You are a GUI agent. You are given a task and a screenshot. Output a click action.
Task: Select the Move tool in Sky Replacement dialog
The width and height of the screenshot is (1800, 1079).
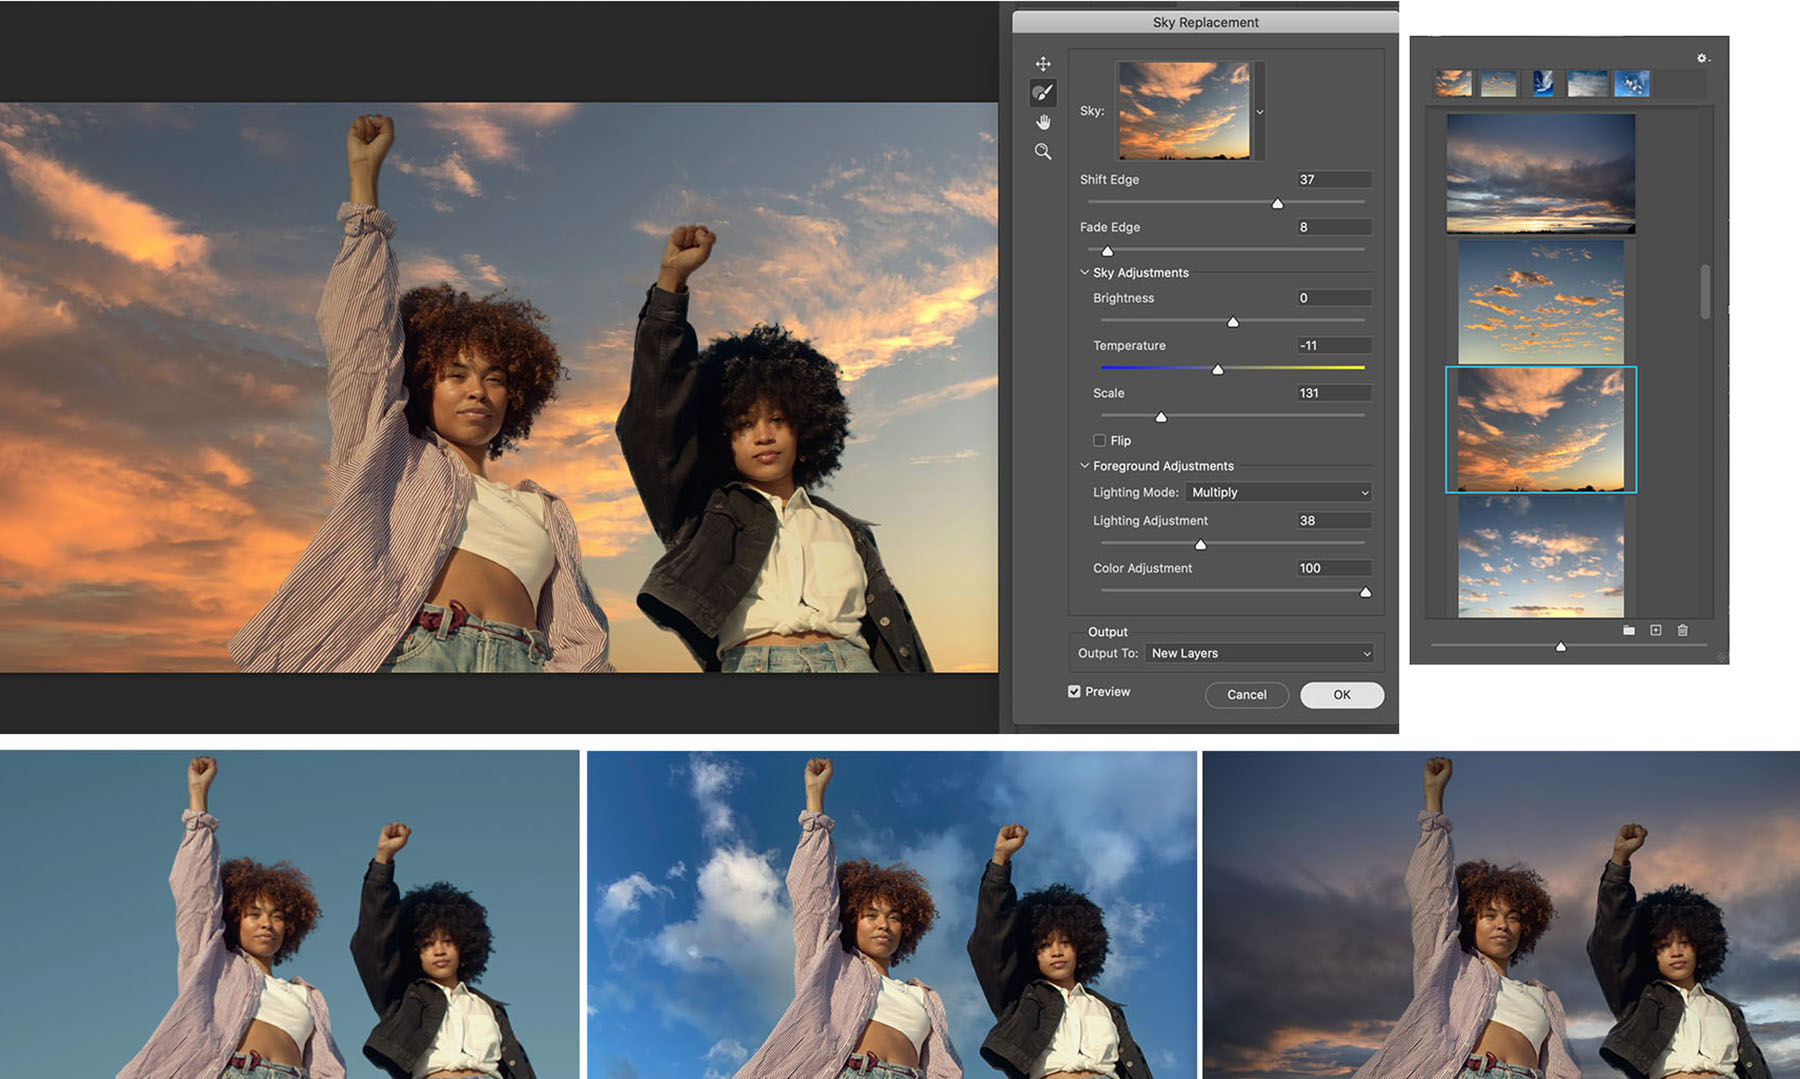[1043, 63]
